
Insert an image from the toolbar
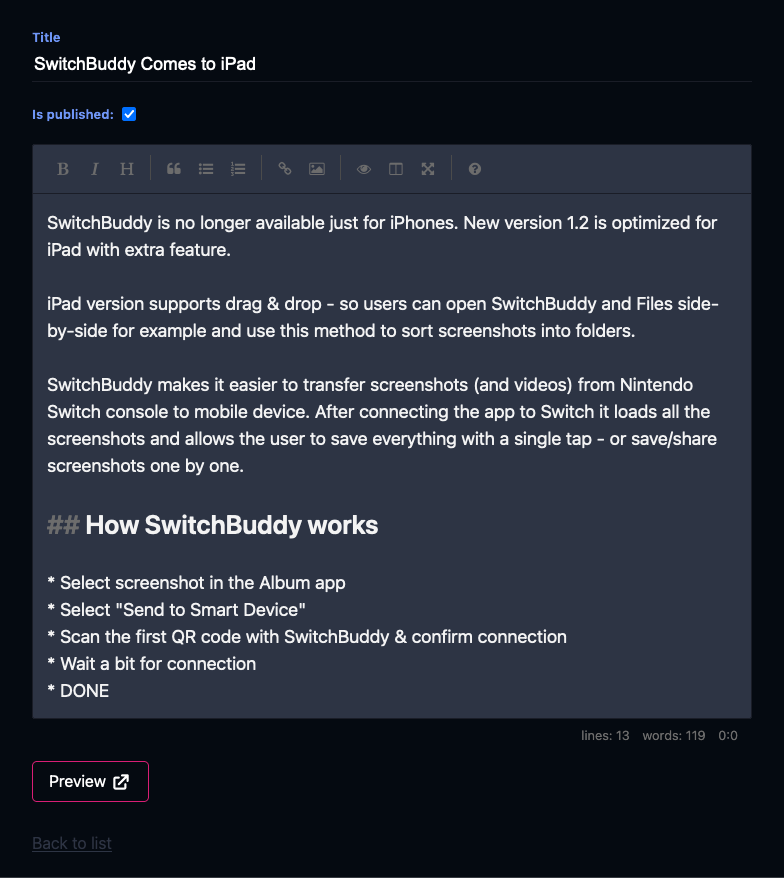pyautogui.click(x=317, y=169)
